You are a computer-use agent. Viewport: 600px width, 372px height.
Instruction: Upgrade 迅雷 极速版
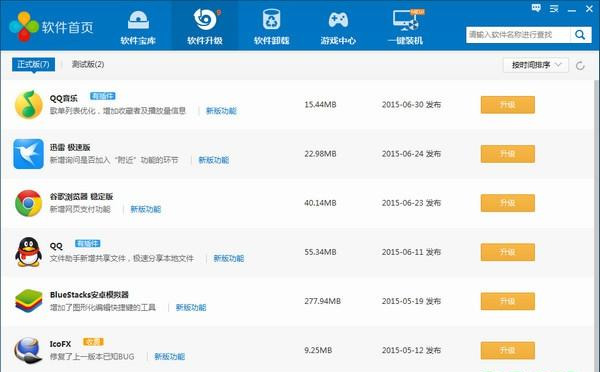point(507,154)
